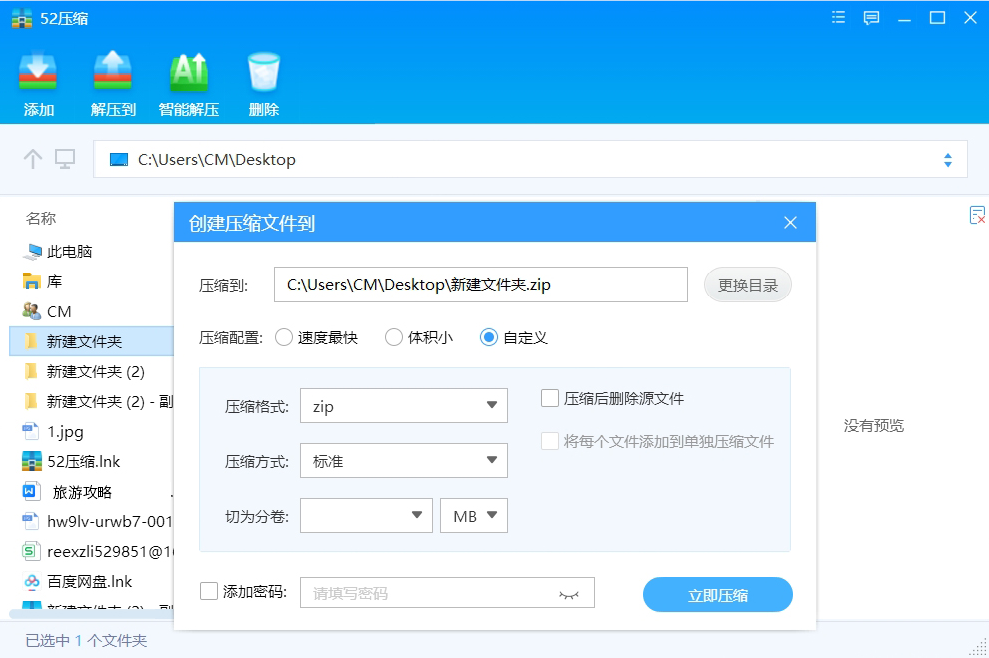Click the 压缩到 output path field
The image size is (989, 658).
(480, 285)
